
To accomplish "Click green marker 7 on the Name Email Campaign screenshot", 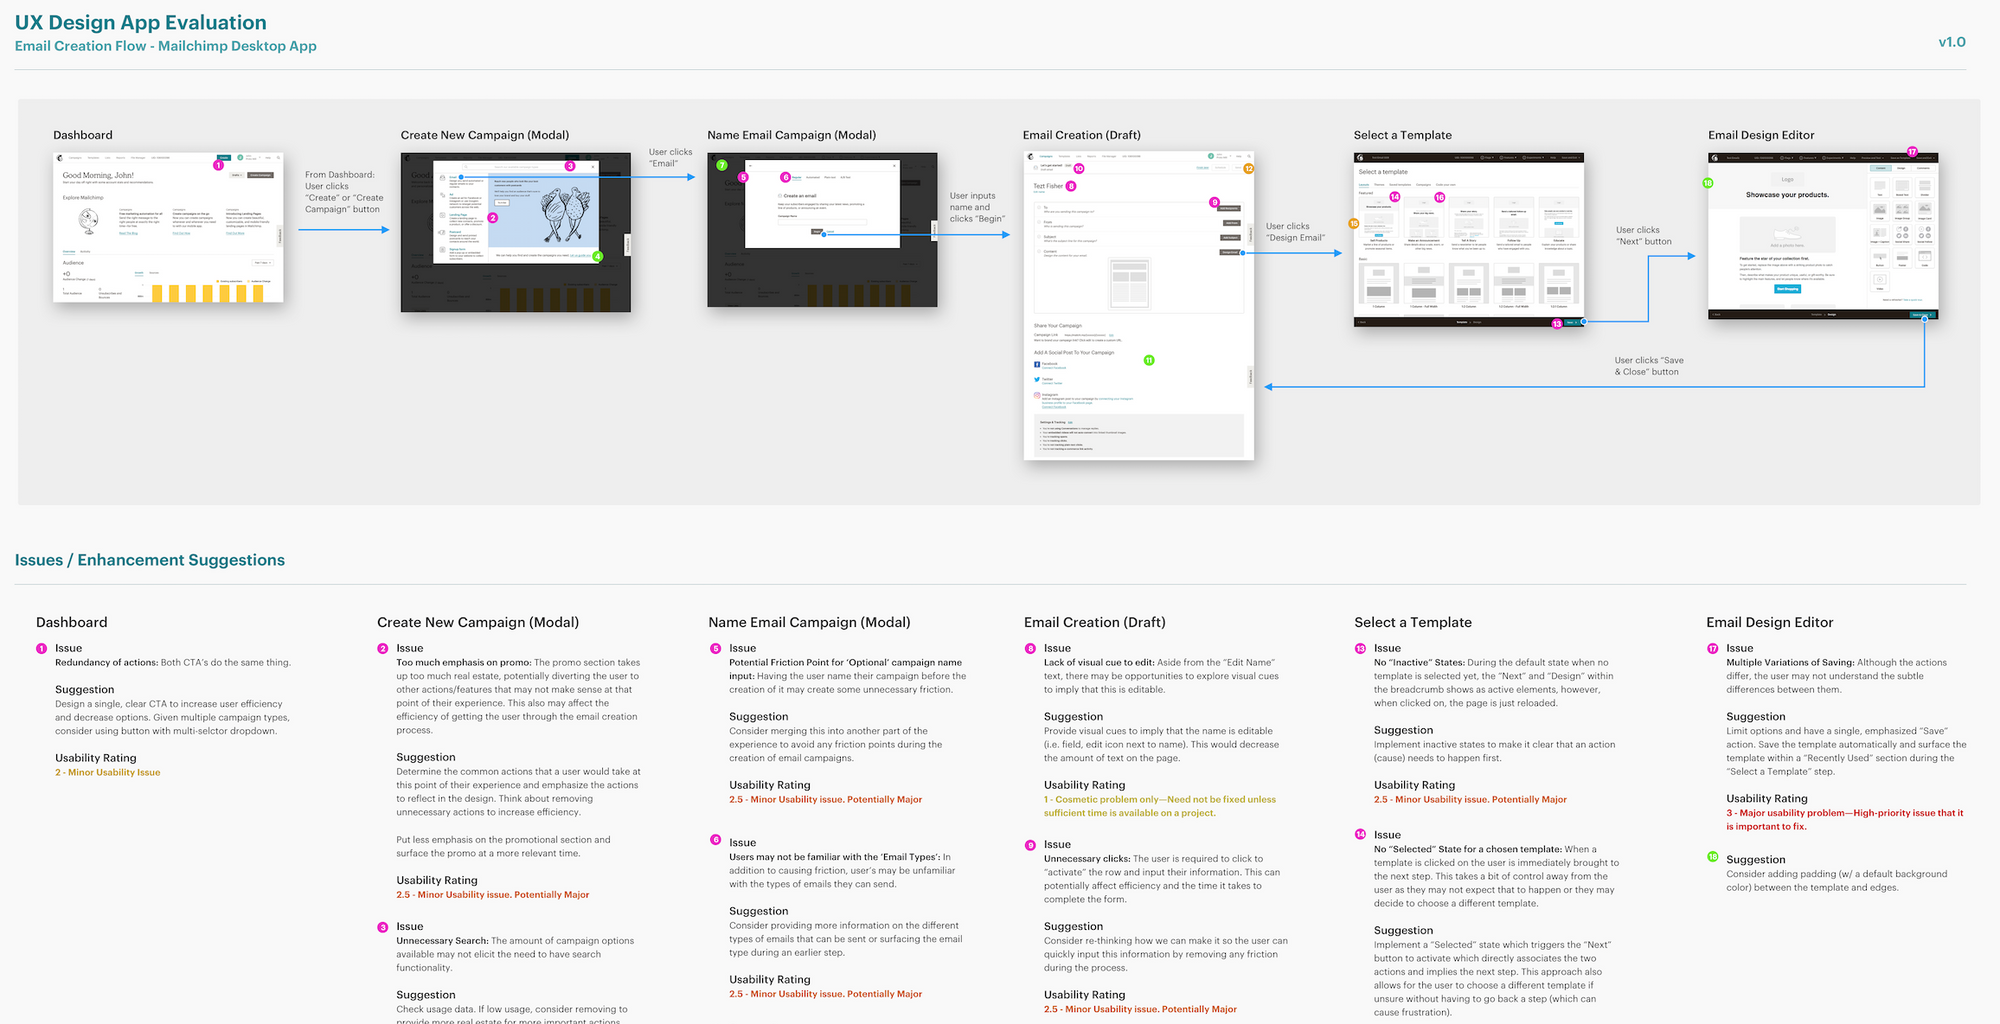I will click(x=722, y=165).
